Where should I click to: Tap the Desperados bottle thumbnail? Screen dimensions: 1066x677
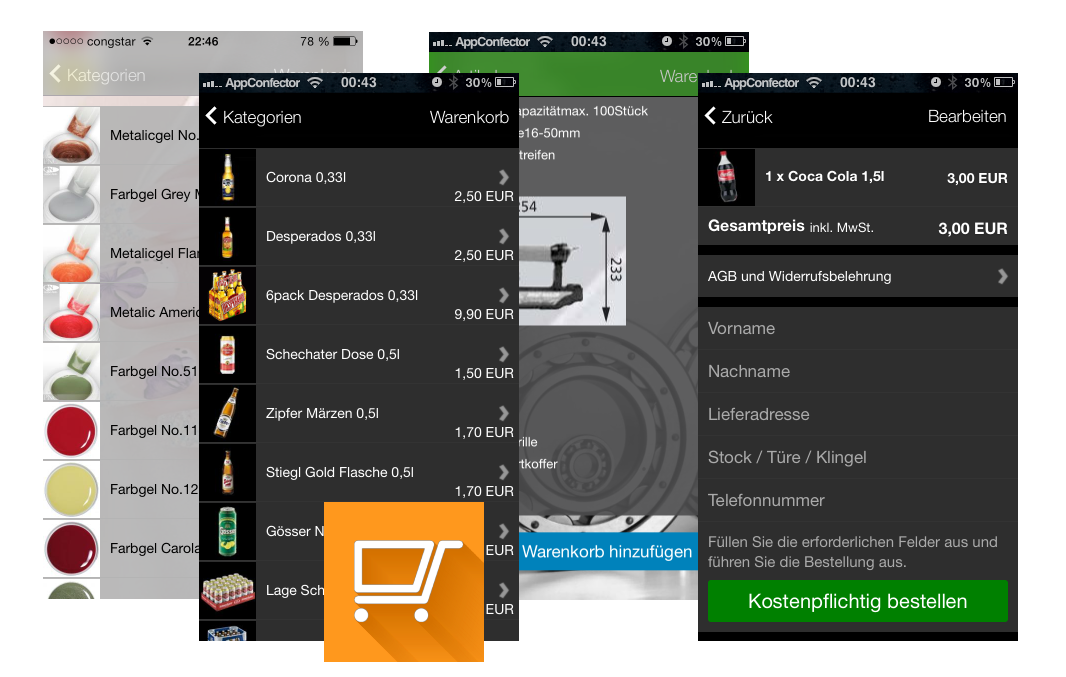(x=228, y=236)
